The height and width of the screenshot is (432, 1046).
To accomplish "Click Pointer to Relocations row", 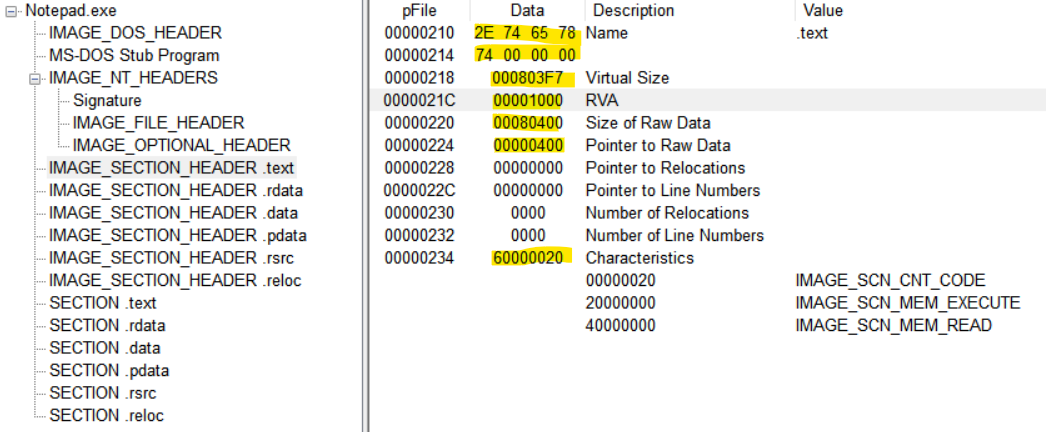I will click(x=665, y=168).
